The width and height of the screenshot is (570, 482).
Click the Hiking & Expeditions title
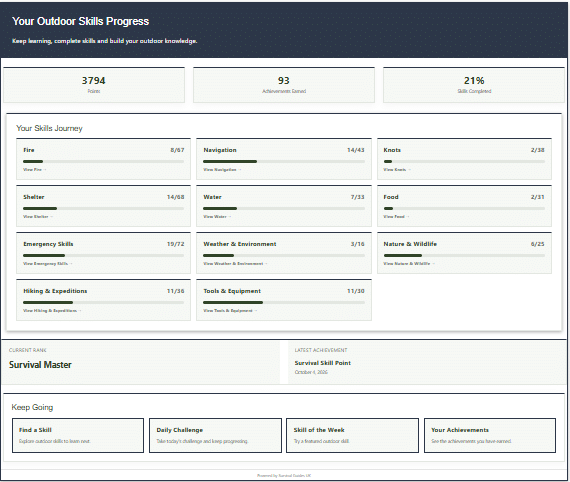click(55, 291)
